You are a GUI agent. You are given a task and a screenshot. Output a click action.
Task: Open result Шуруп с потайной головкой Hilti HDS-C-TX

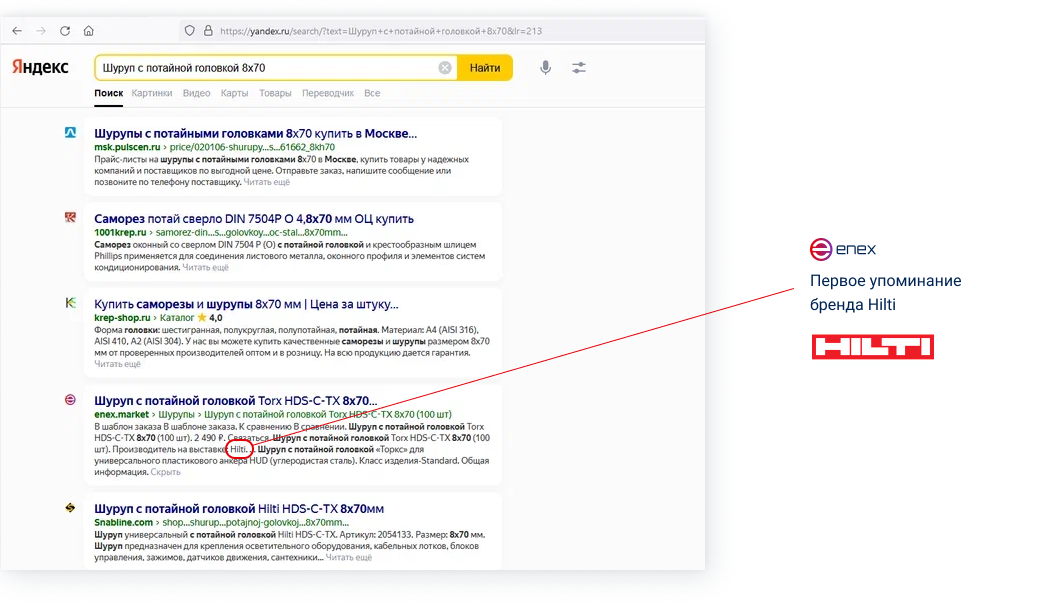click(x=239, y=509)
